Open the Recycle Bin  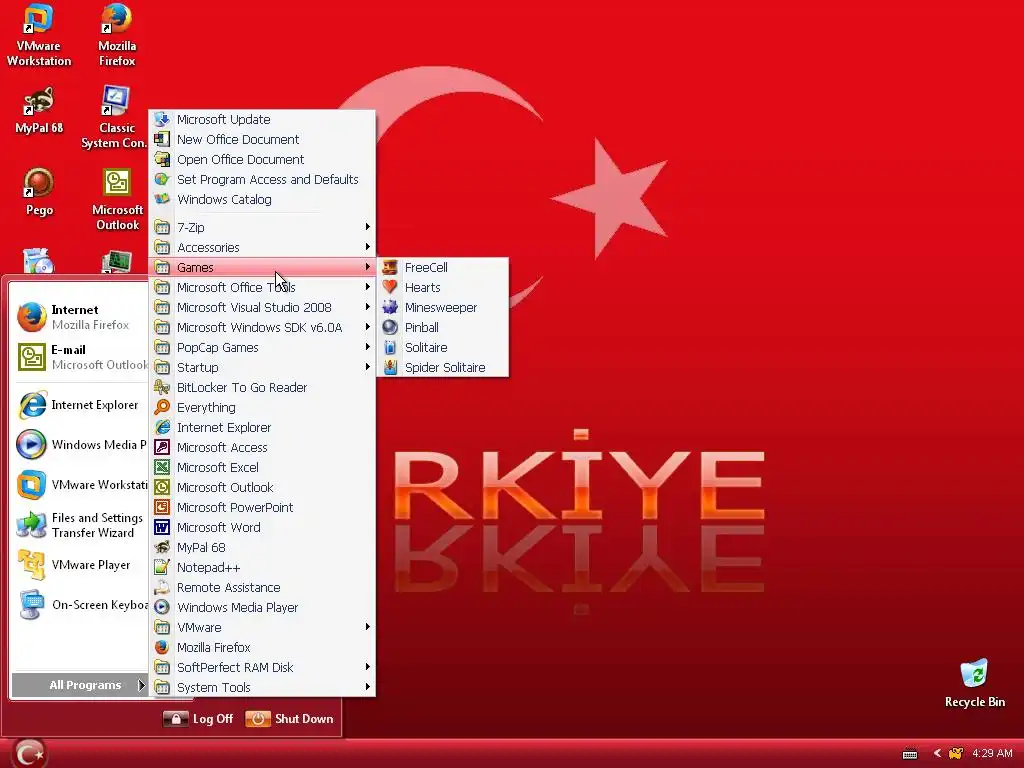974,684
